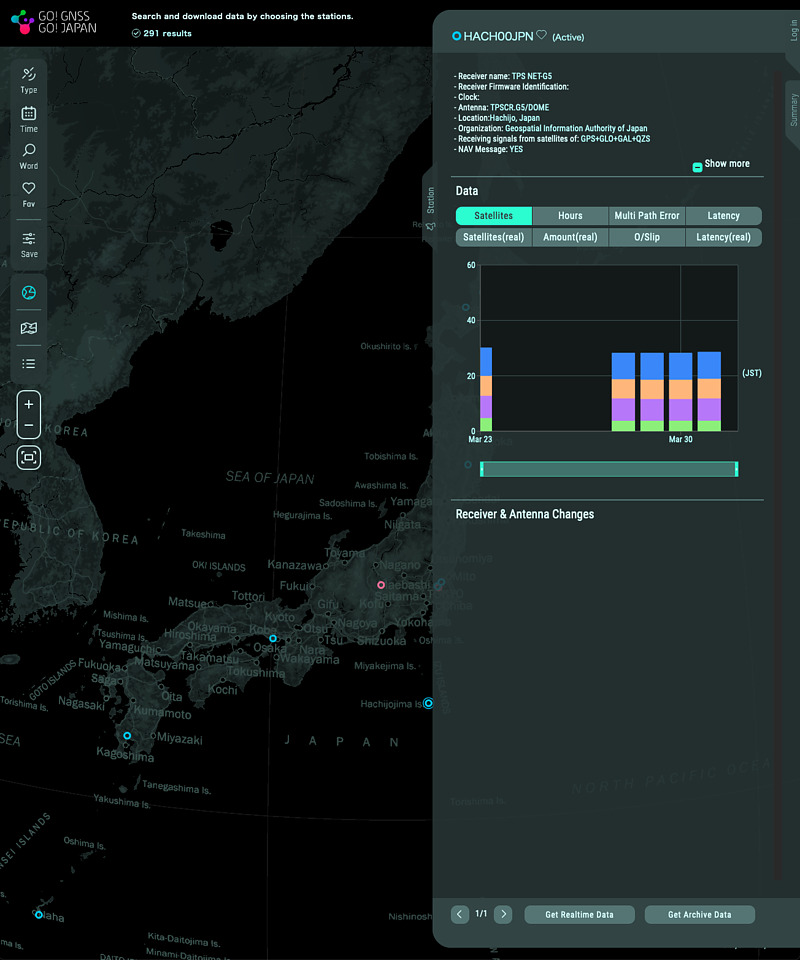Select the station marker near Naha
800x960 pixels.
(x=39, y=915)
